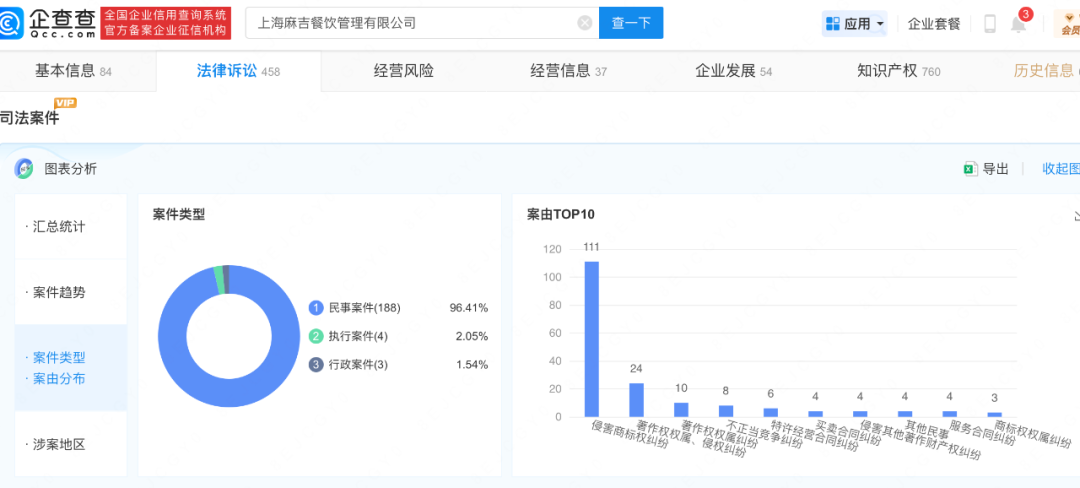Expand the 案由TOP10 chart
The height and width of the screenshot is (488, 1080).
click(1076, 215)
